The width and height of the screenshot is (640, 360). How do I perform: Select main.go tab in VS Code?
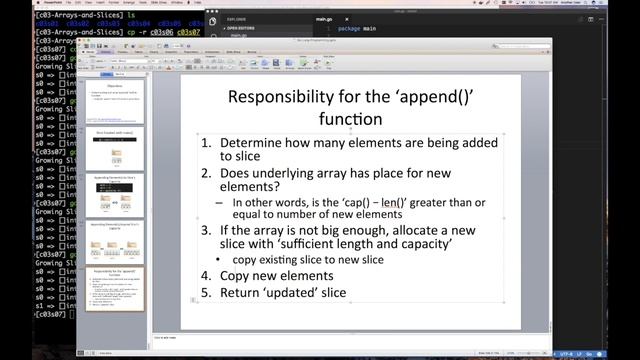coord(324,19)
